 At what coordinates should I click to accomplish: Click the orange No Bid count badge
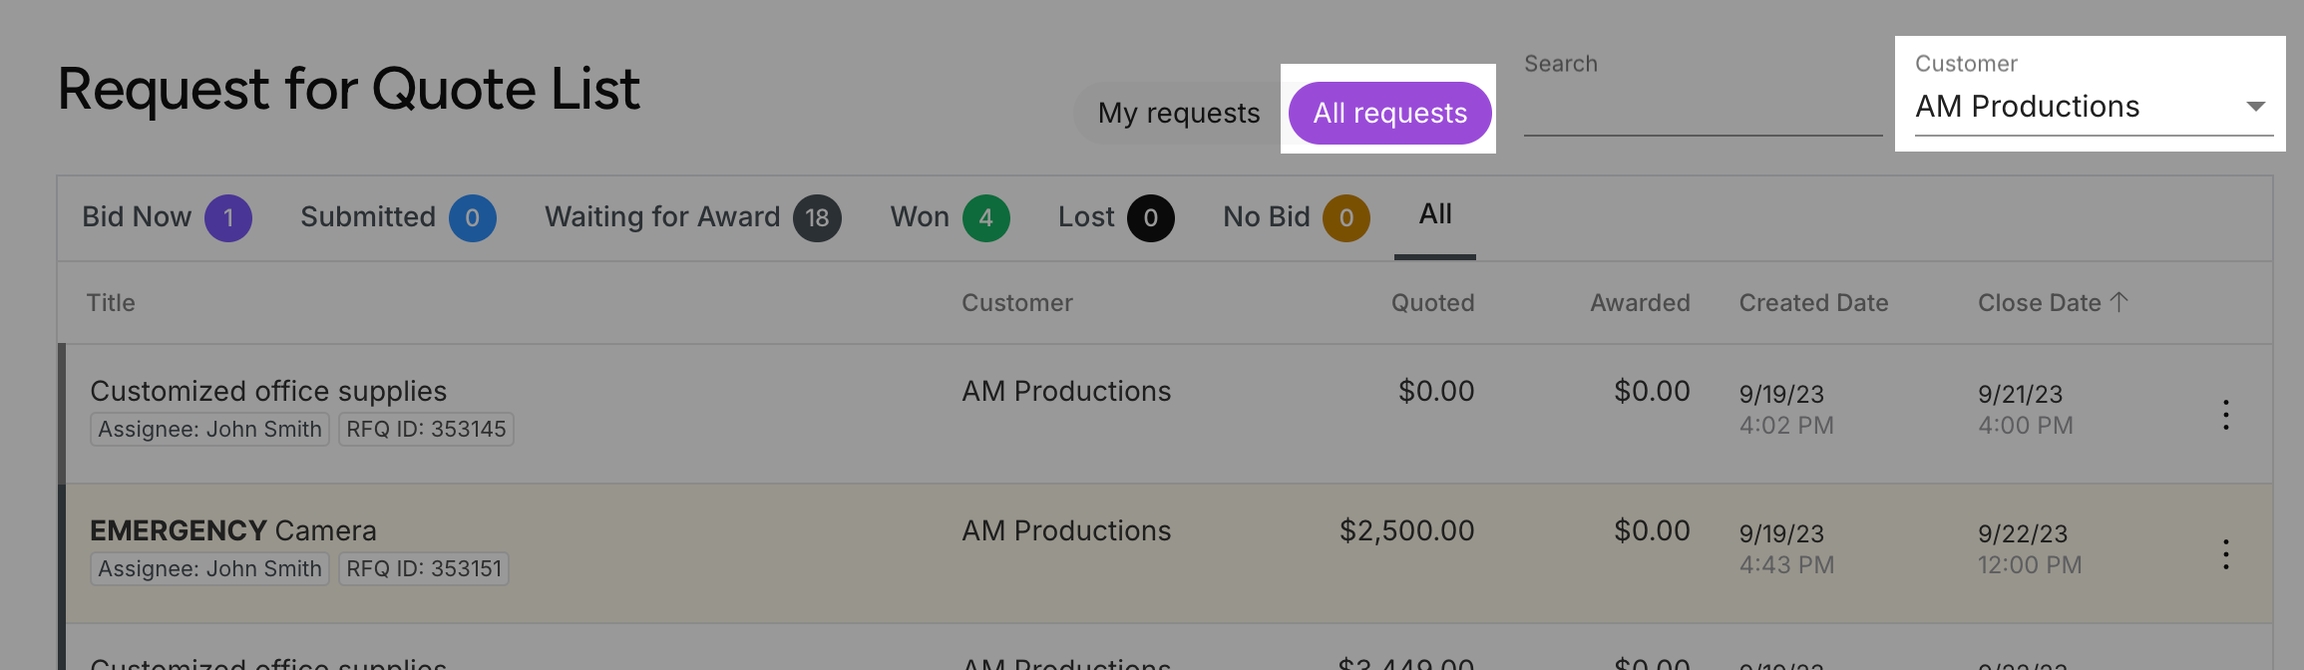pos(1346,218)
